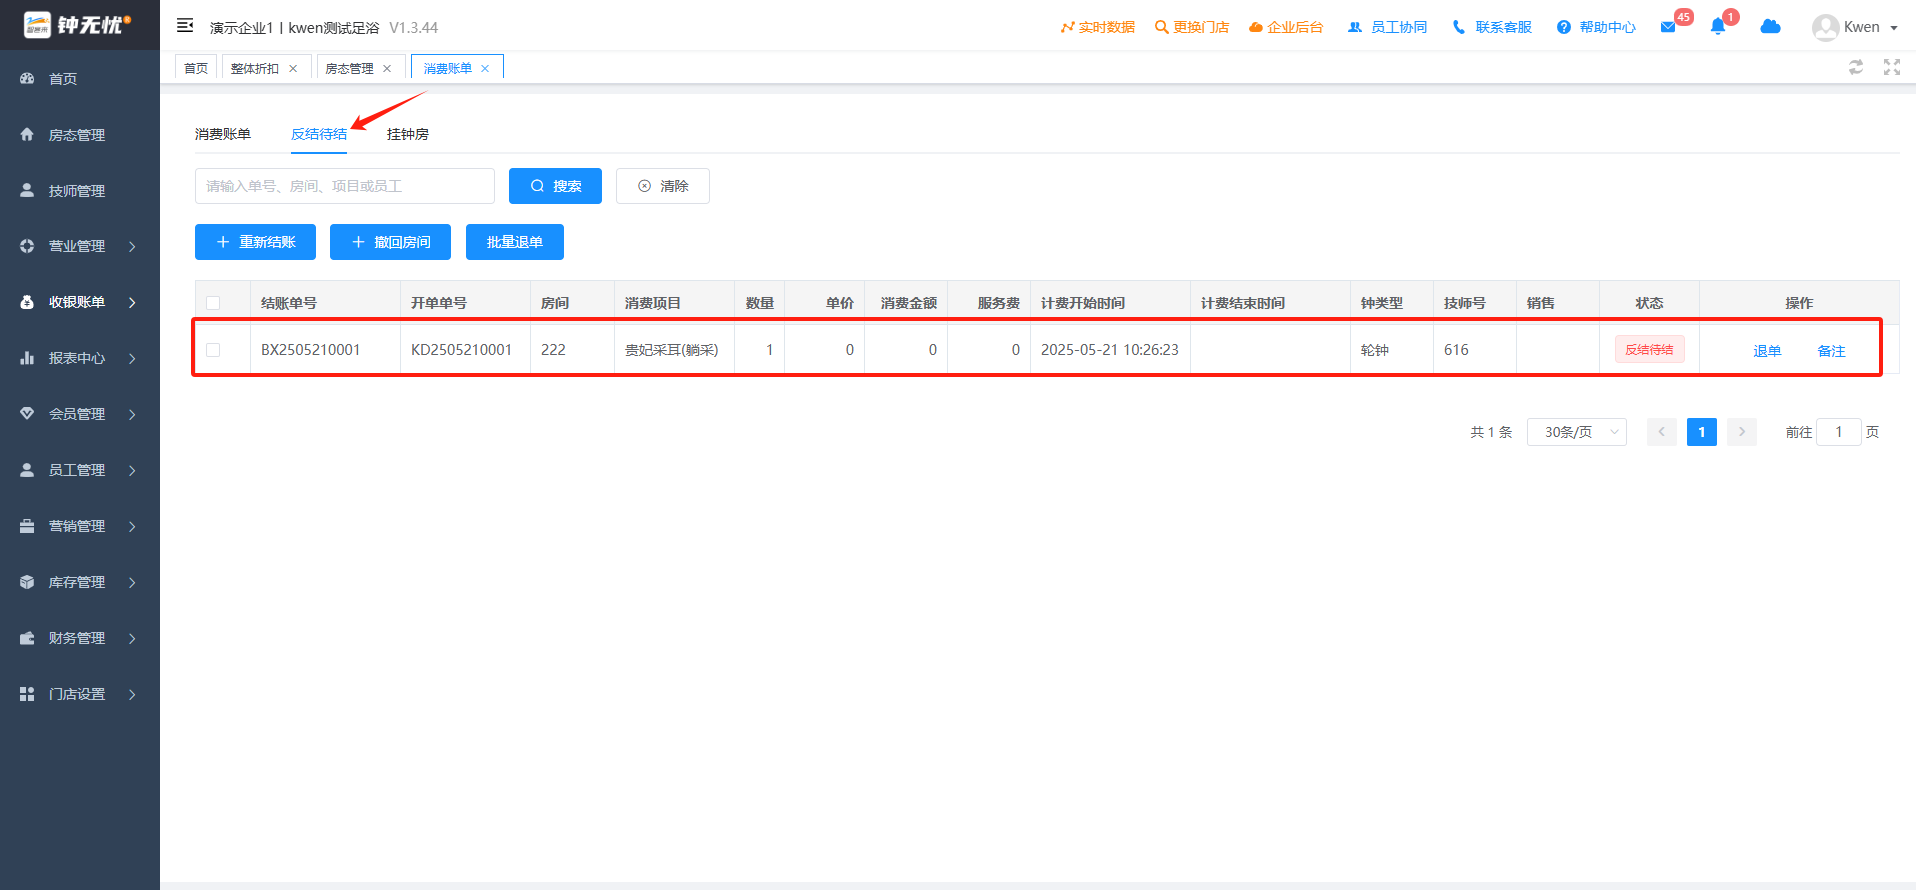Viewport: 1916px width, 890px height.
Task: Open 企业后台 link
Action: point(1286,27)
